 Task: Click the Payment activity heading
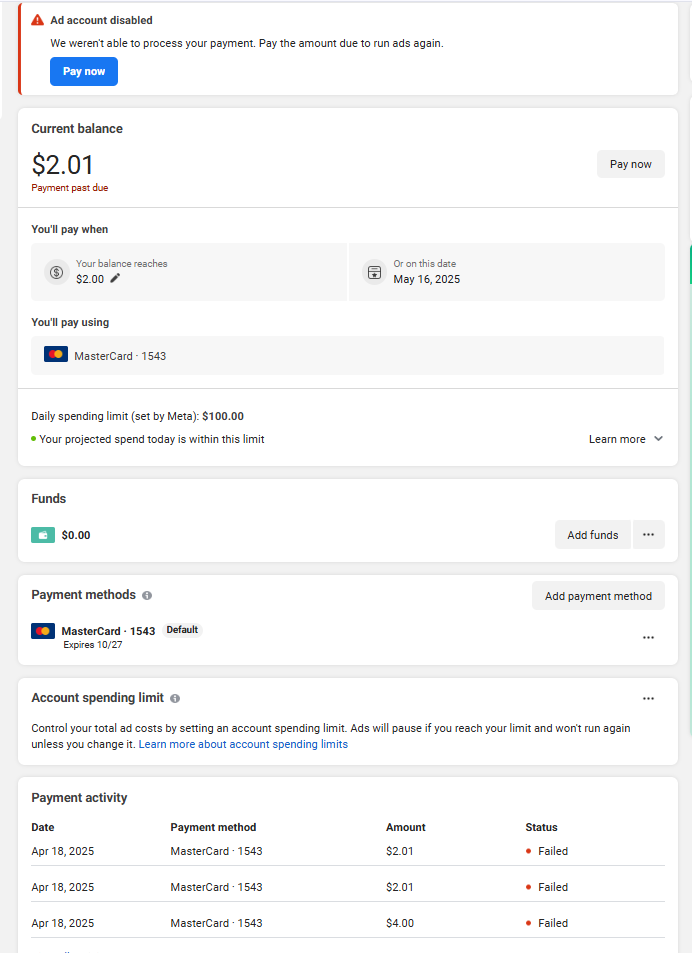[x=79, y=798]
